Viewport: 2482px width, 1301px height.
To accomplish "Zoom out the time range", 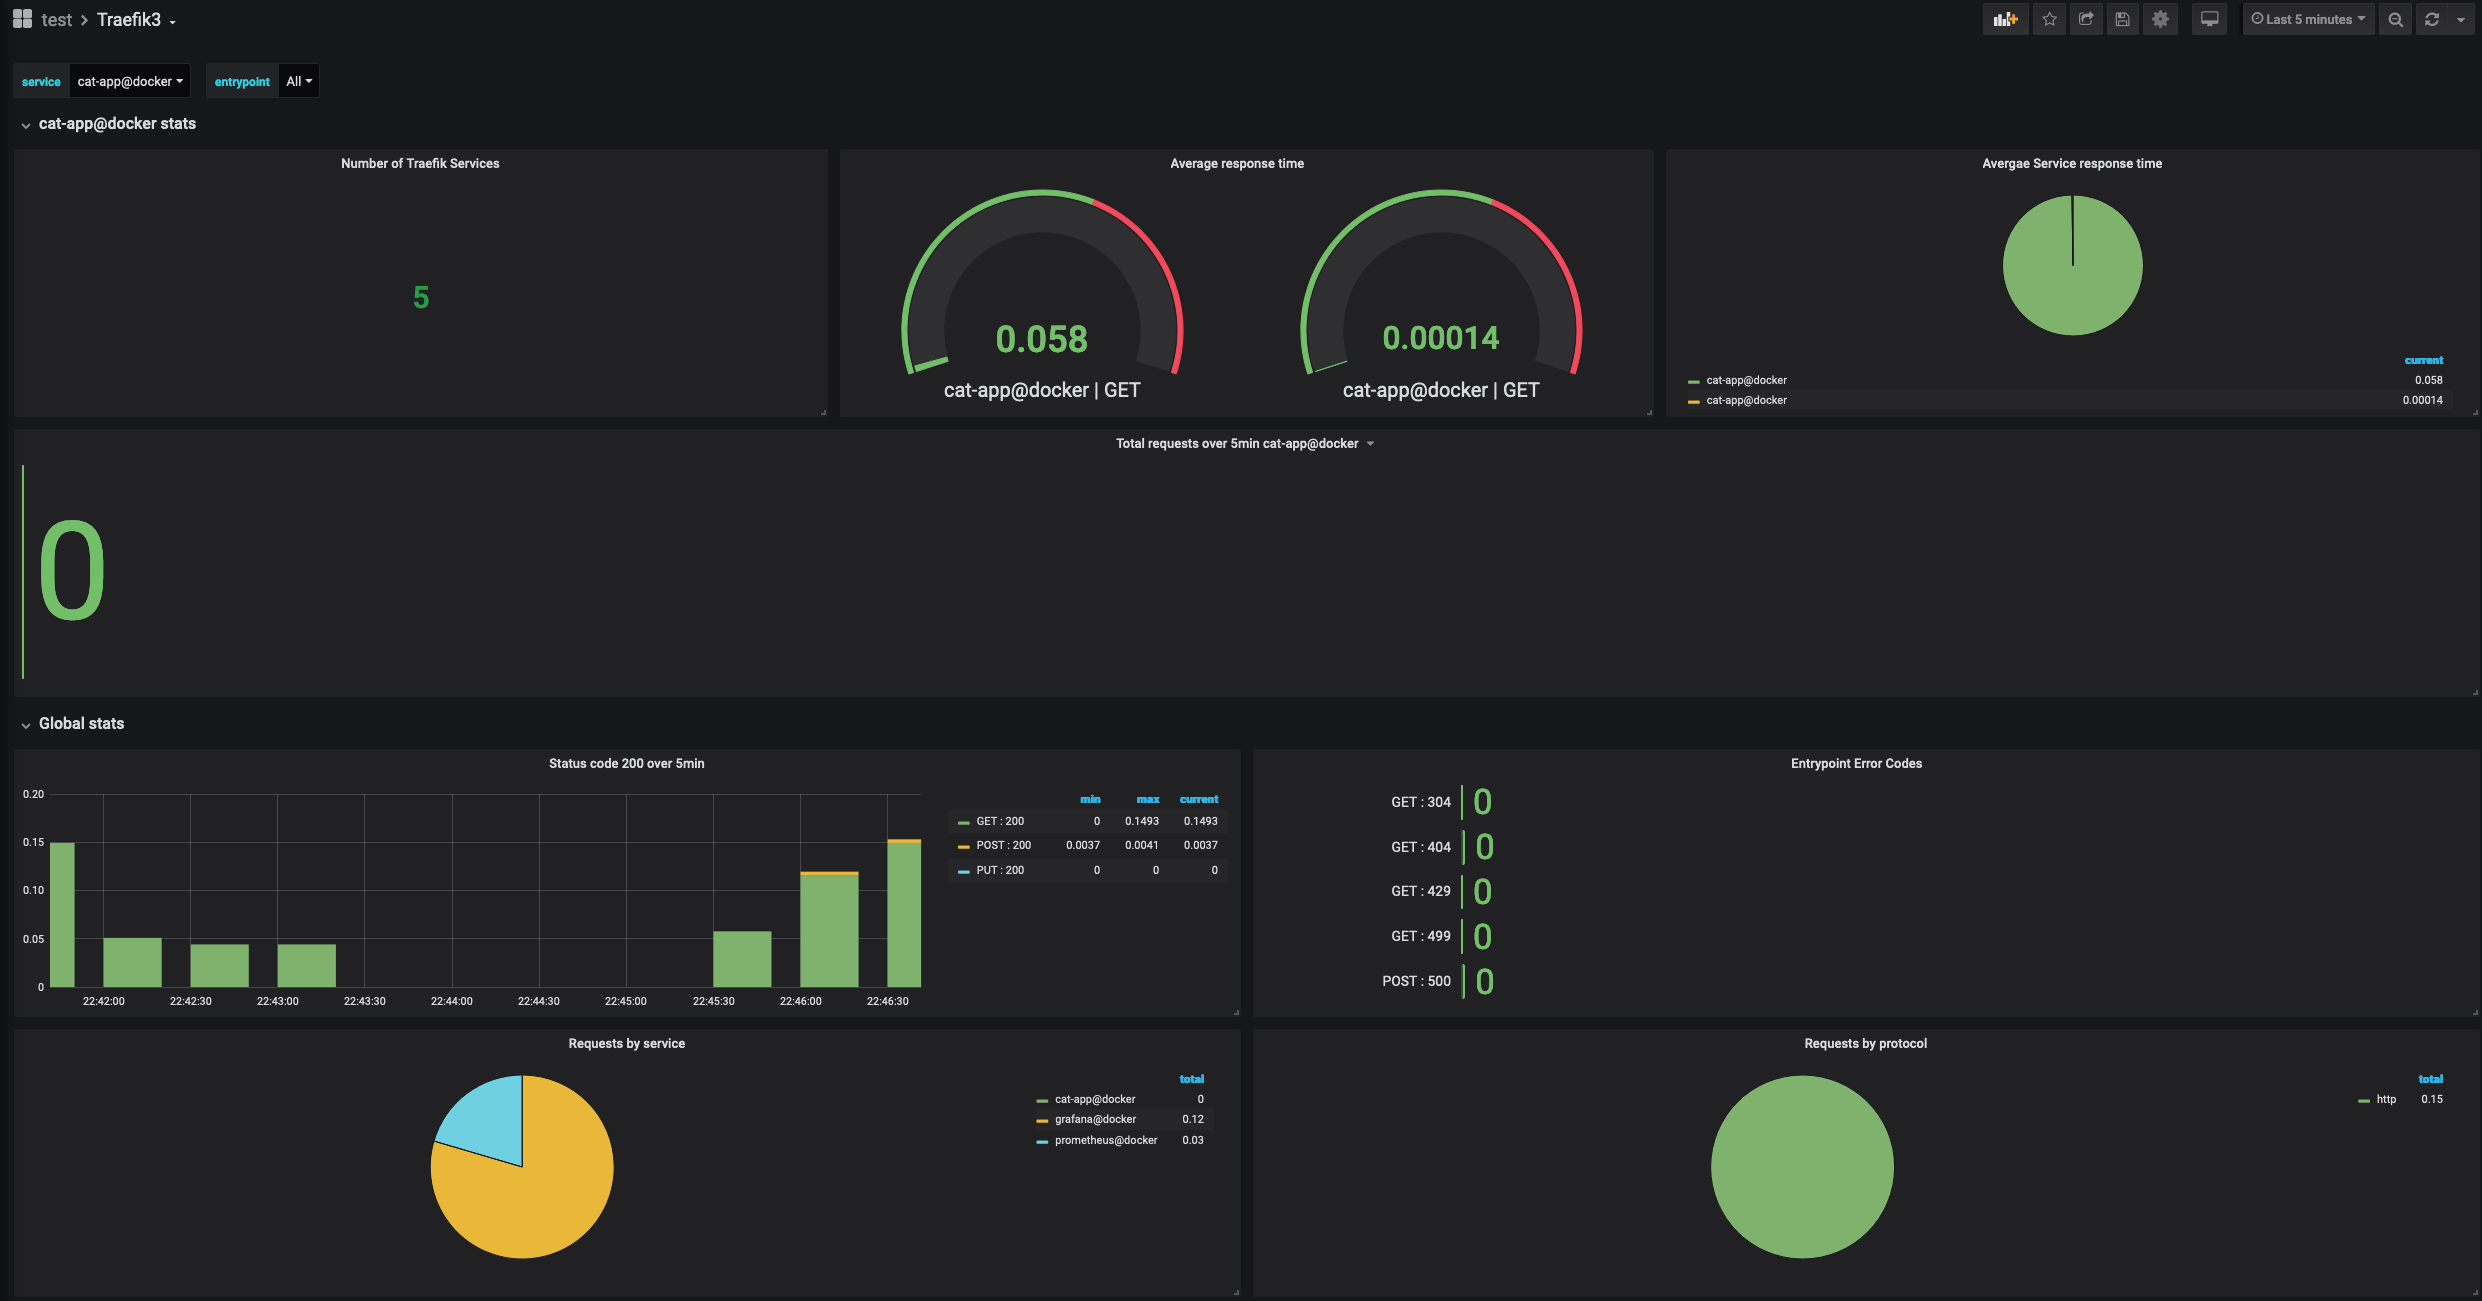I will (x=2395, y=19).
